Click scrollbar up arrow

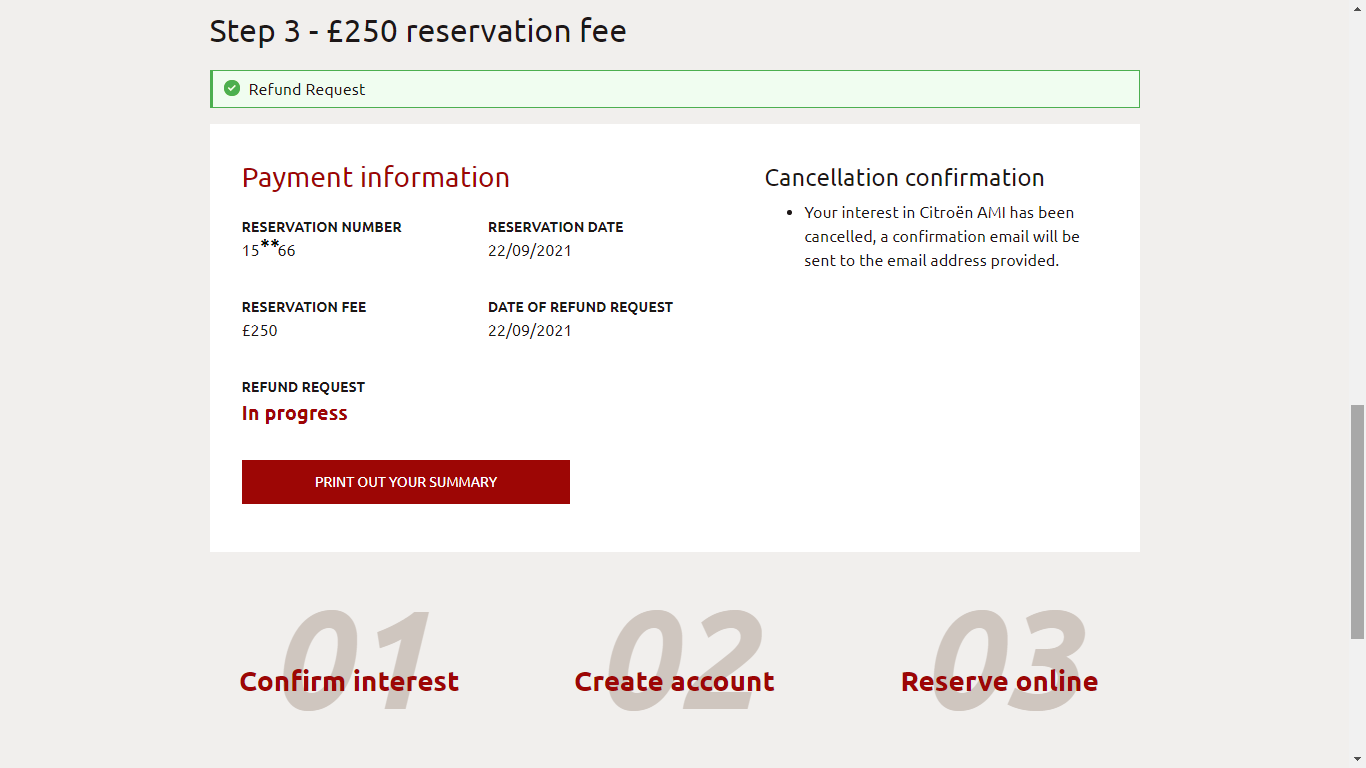point(1357,8)
